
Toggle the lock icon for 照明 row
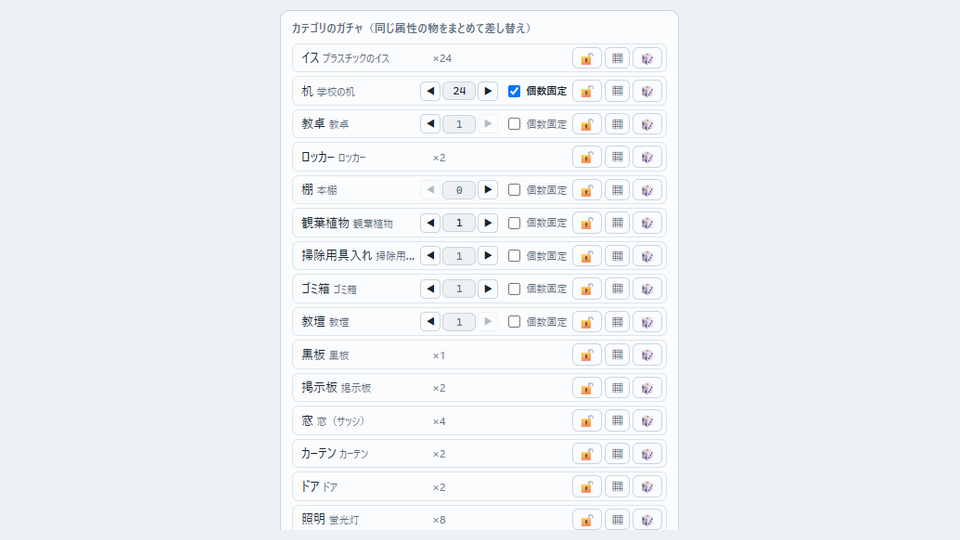[587, 520]
